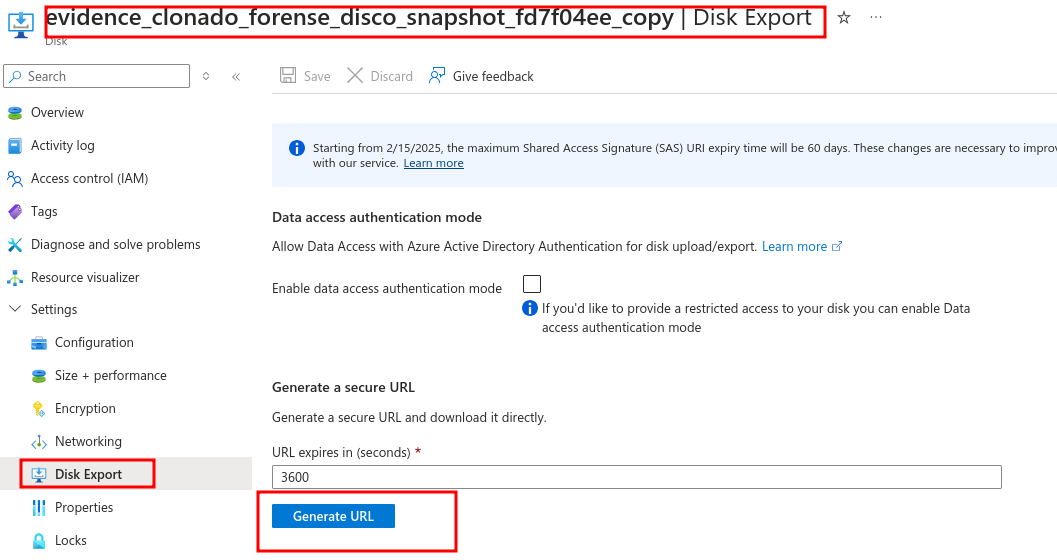
Task: Click the Access control (IAM) people icon
Action: [15, 179]
